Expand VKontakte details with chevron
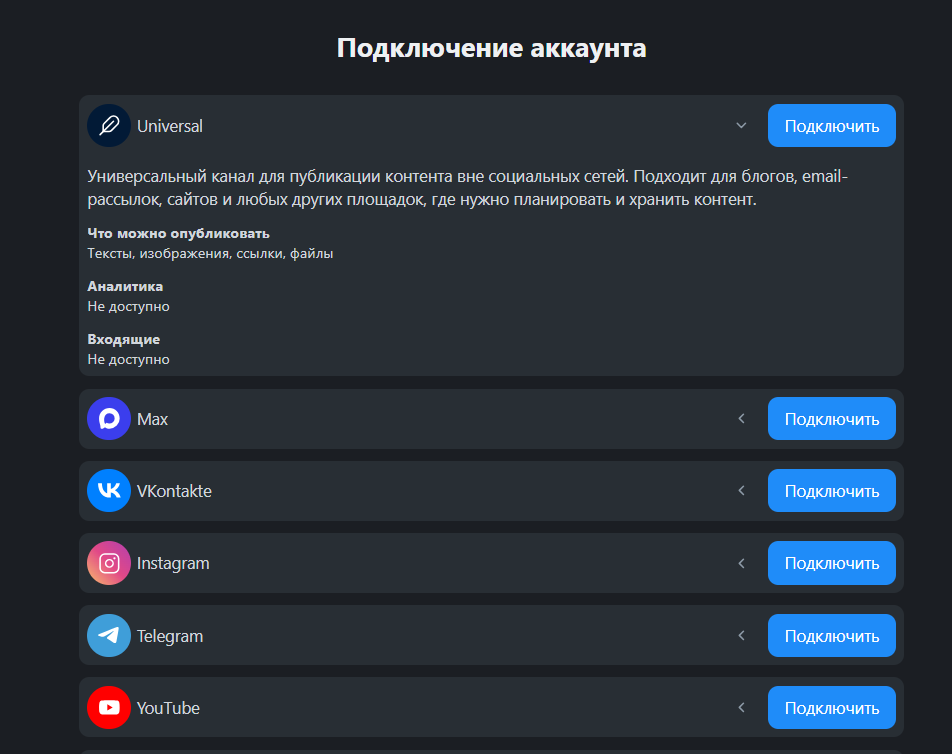Viewport: 952px width, 754px height. [x=741, y=491]
